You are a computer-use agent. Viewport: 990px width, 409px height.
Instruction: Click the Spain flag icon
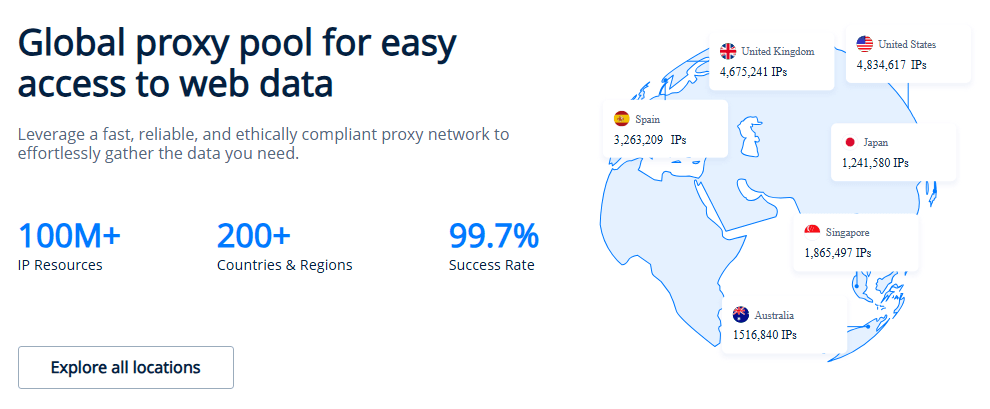622,119
